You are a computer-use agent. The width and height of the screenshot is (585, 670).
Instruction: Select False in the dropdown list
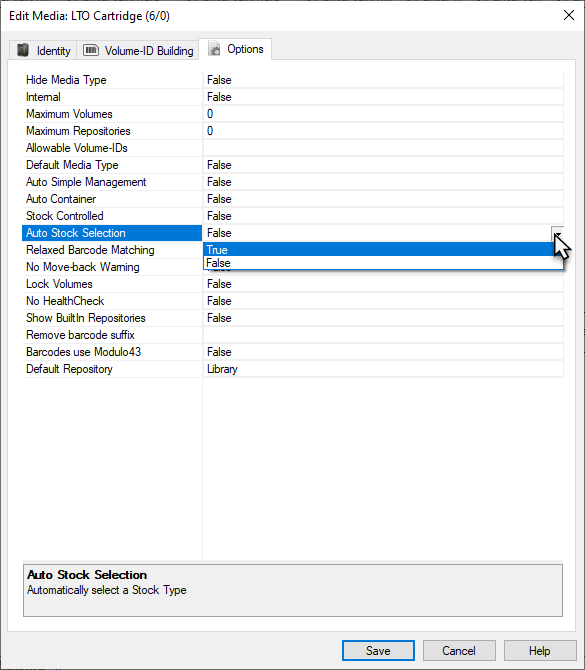[383, 263]
